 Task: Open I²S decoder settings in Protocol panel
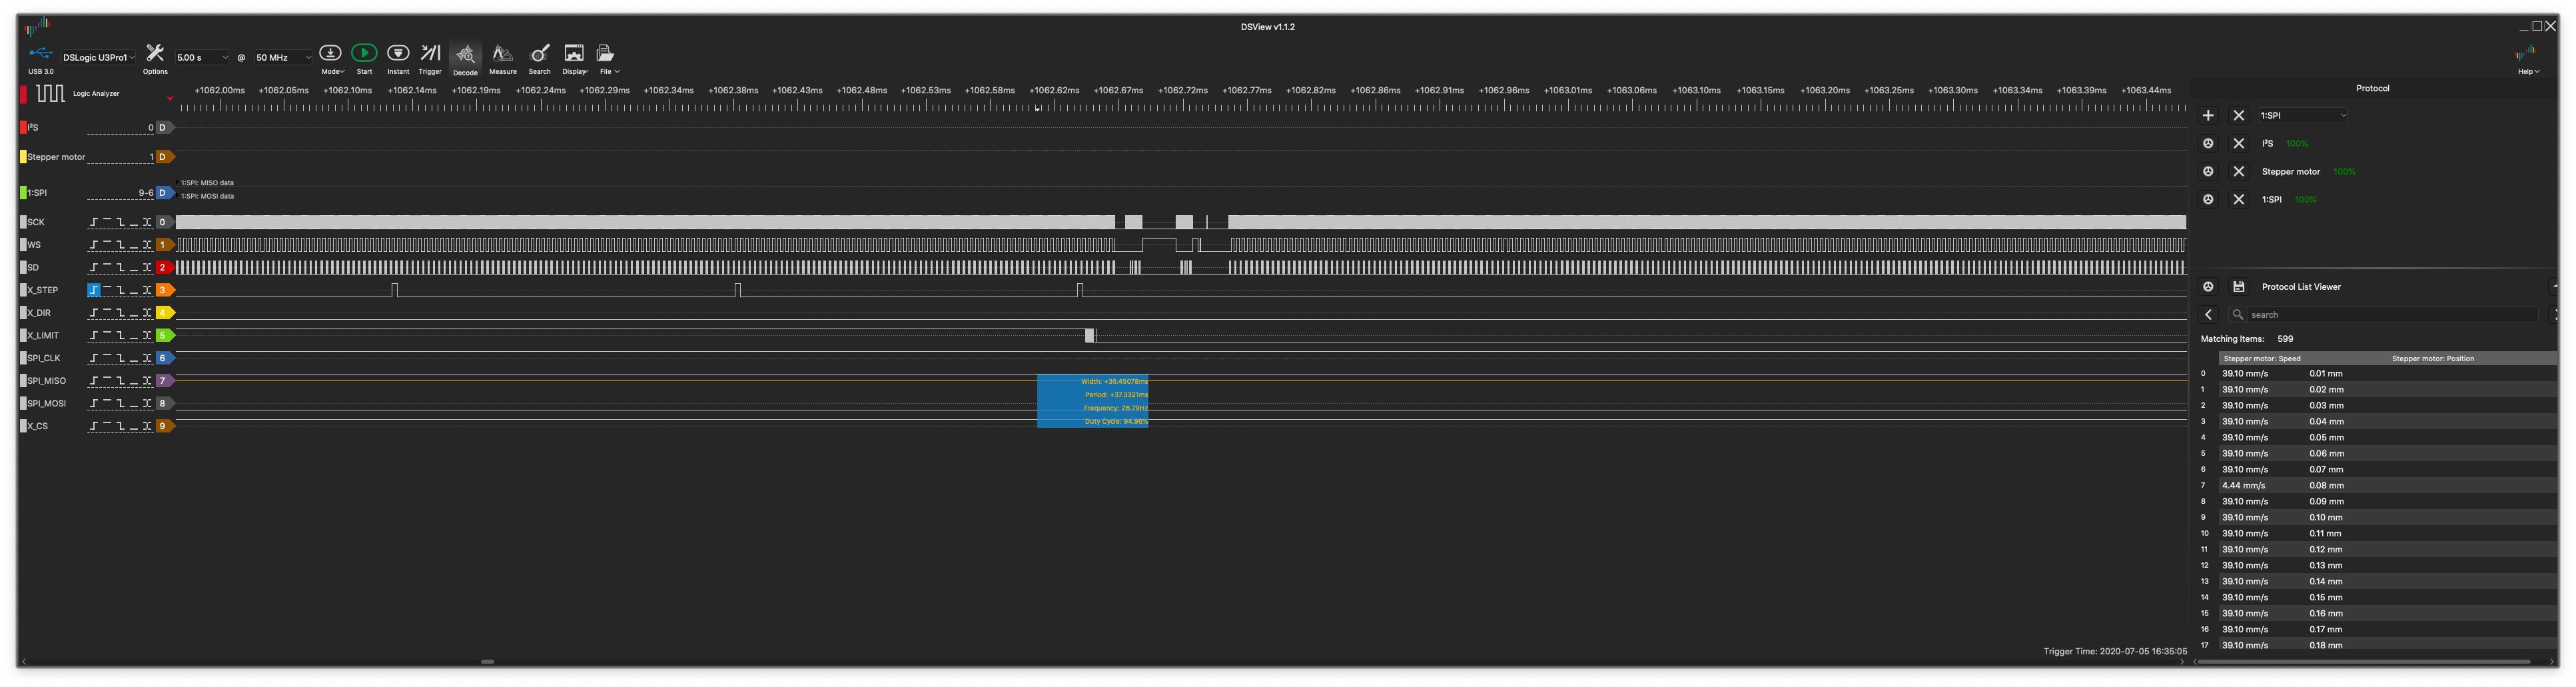tap(2208, 144)
